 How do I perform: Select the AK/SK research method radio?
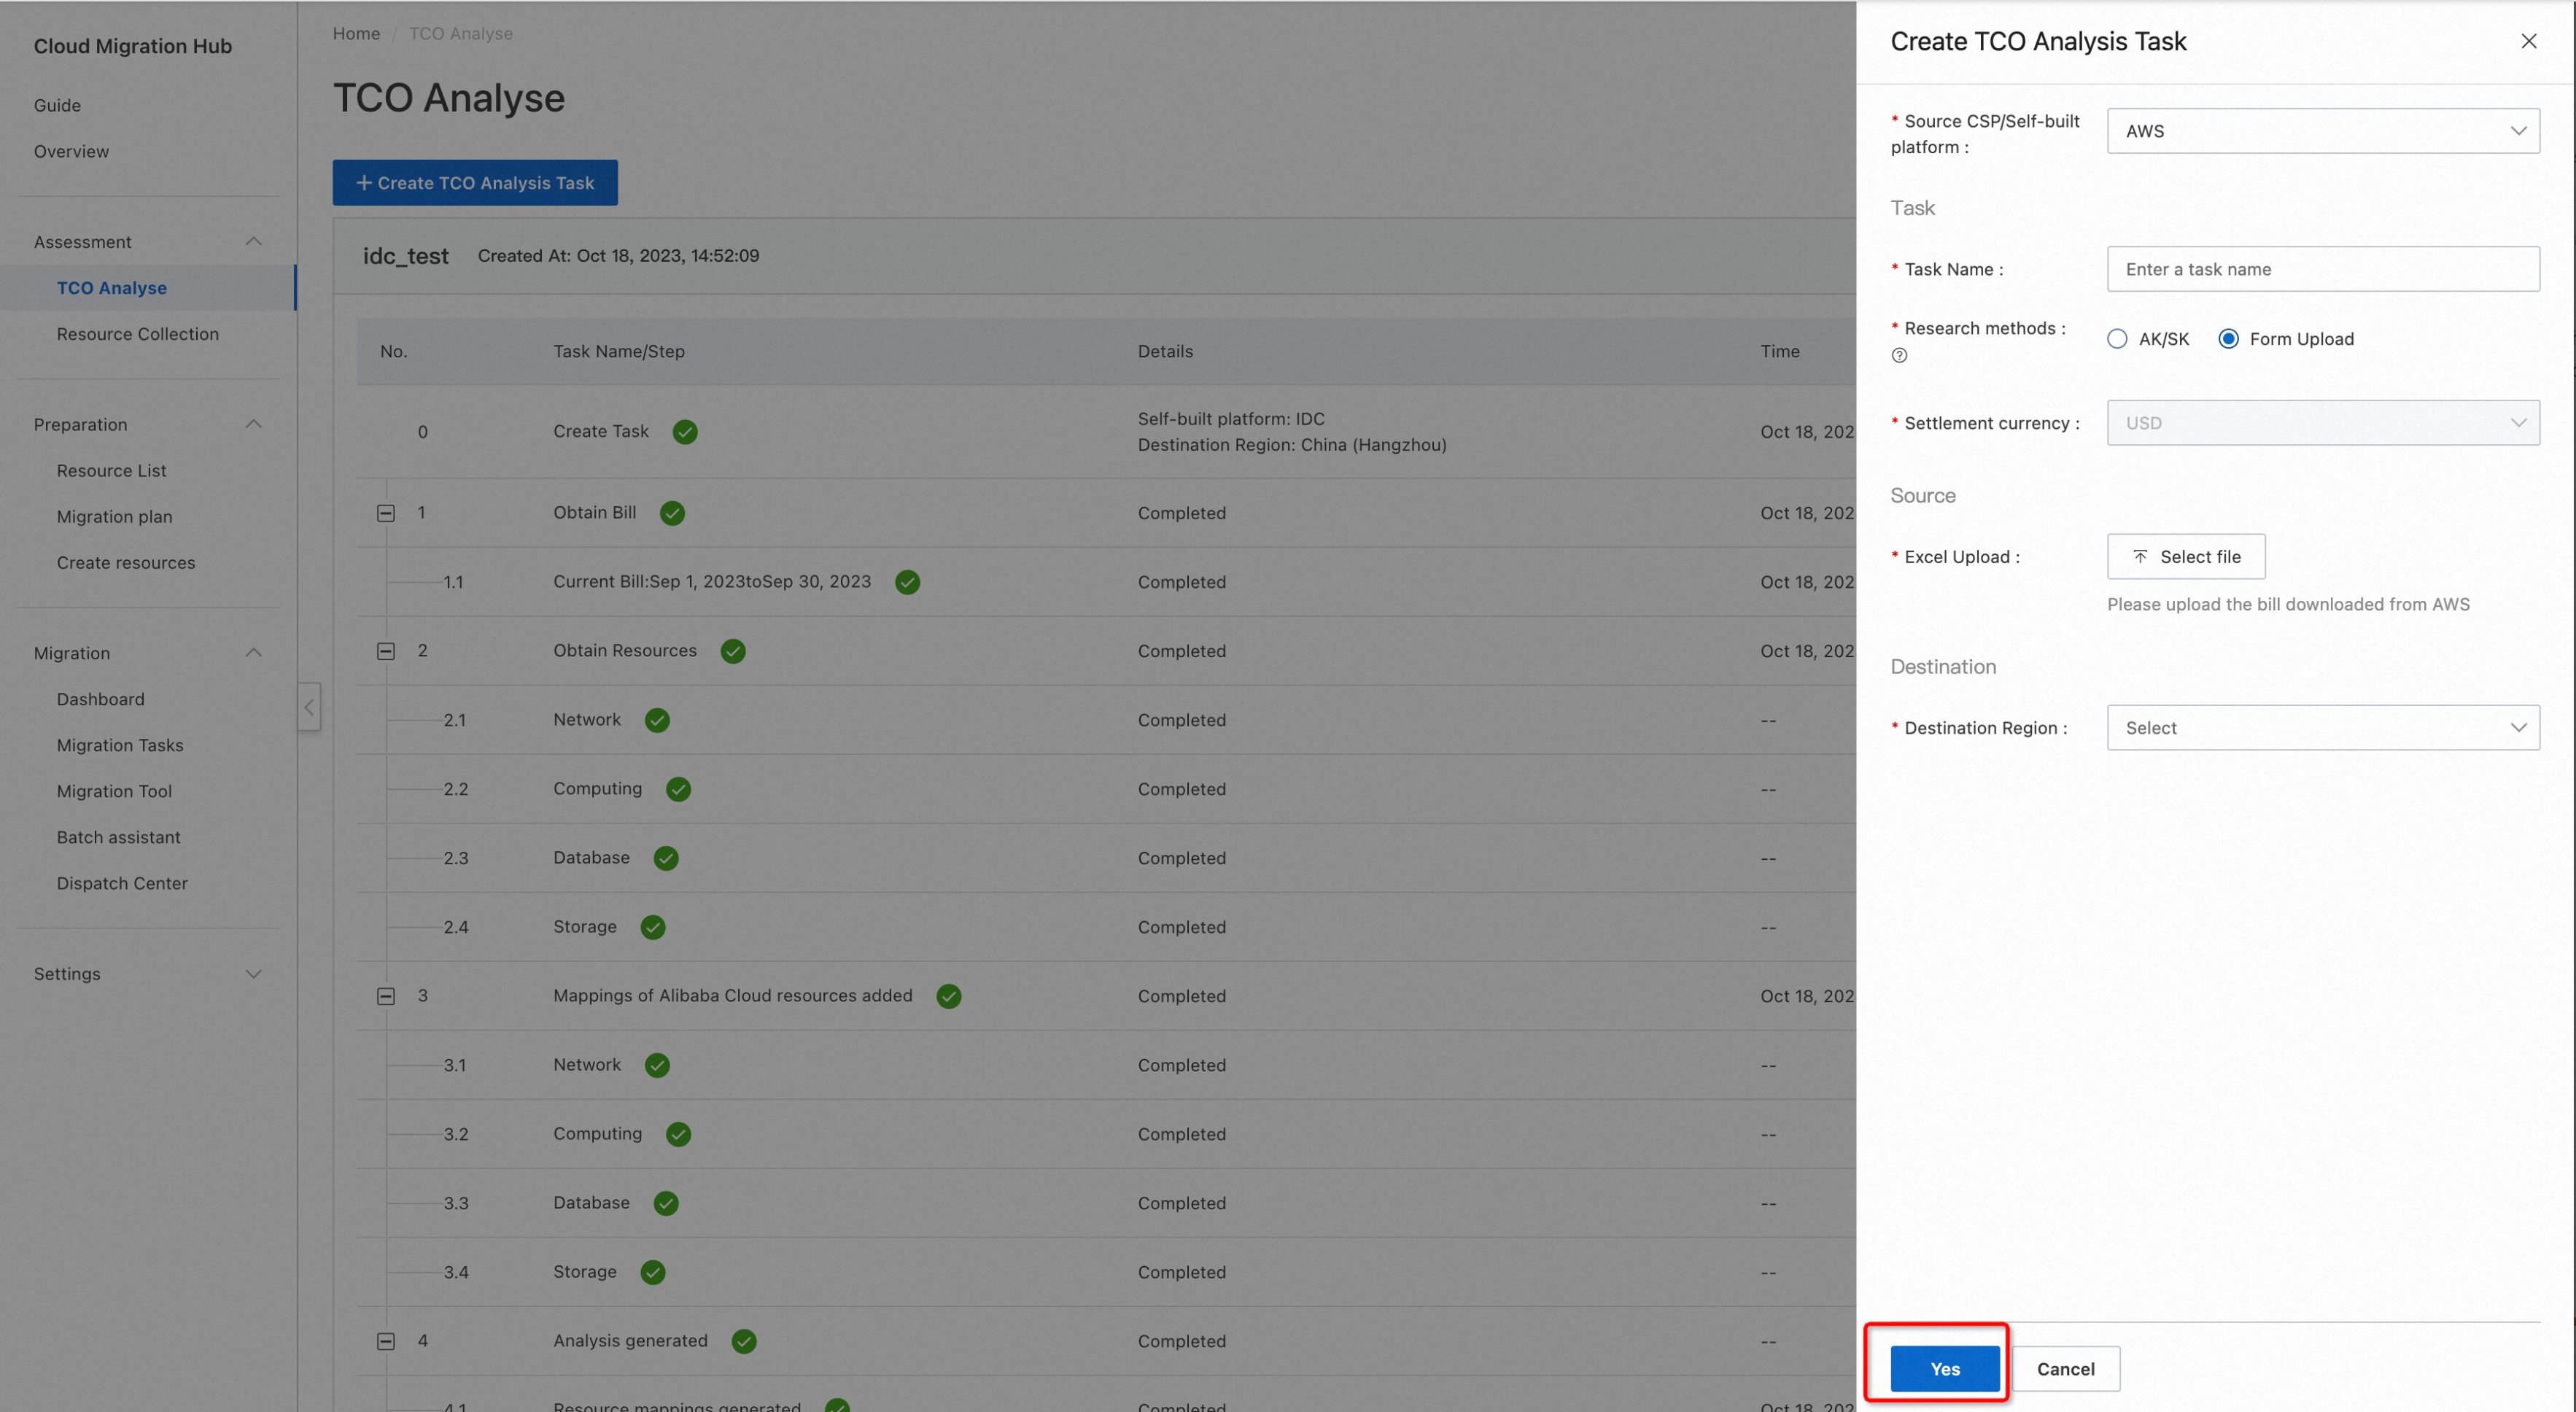[2117, 339]
